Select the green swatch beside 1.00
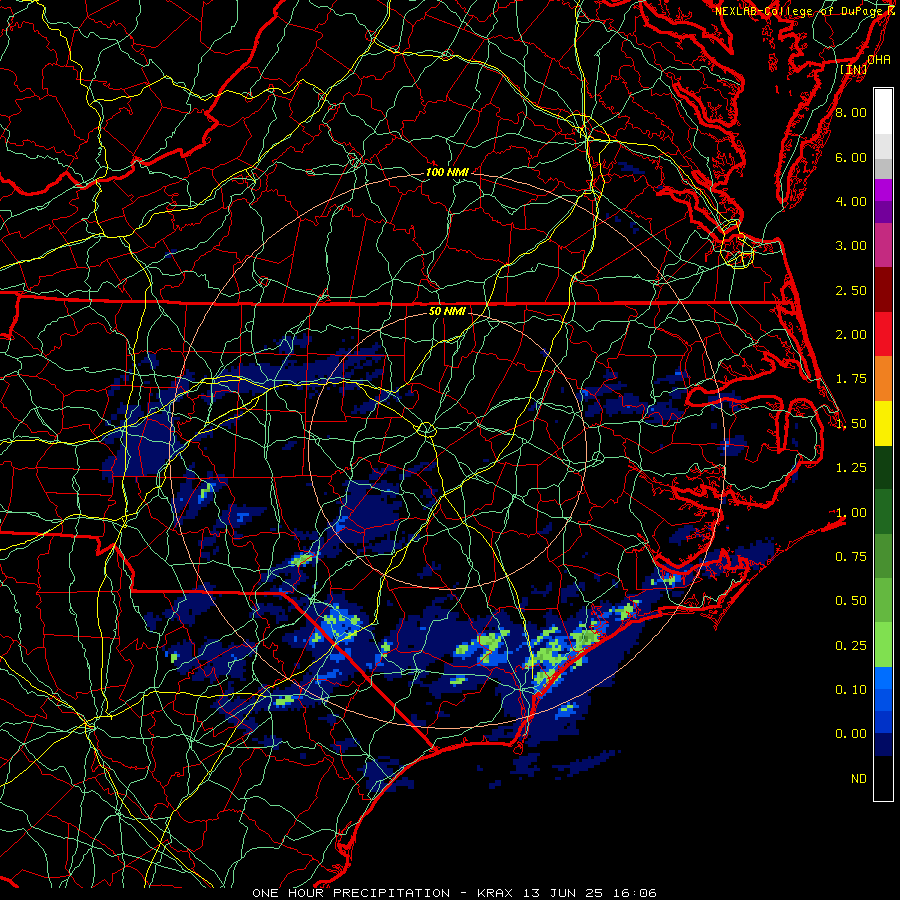Viewport: 900px width, 900px height. 883,512
